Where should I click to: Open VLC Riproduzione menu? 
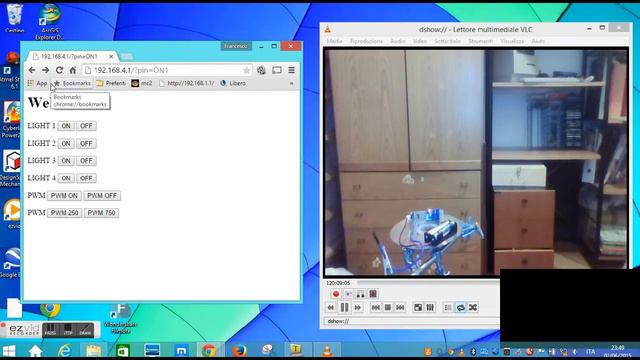point(367,41)
